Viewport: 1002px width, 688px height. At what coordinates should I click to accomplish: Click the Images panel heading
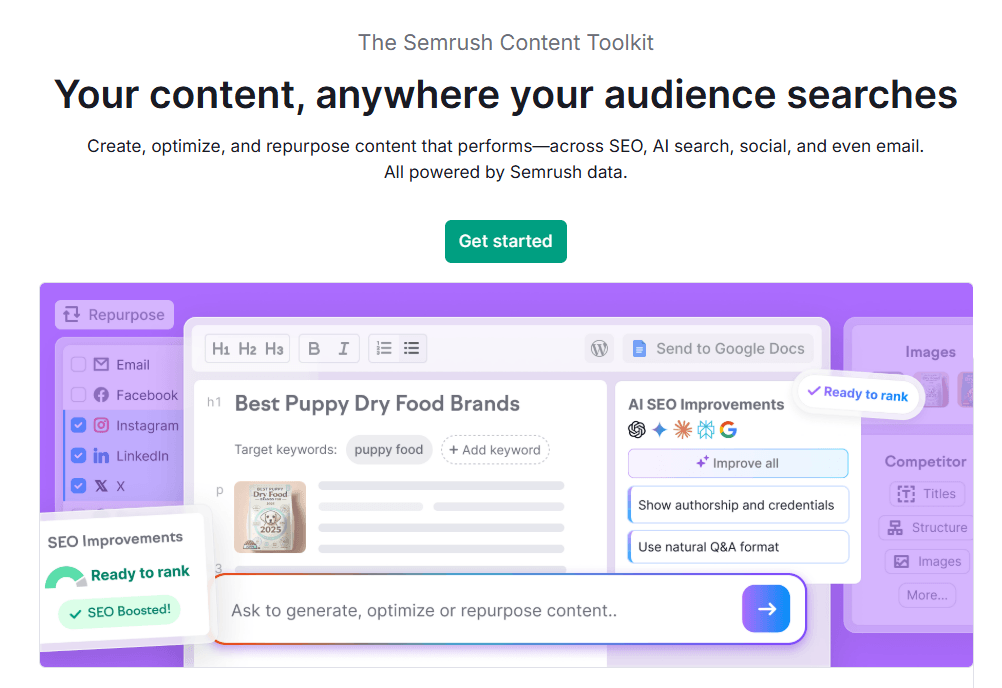[x=930, y=352]
